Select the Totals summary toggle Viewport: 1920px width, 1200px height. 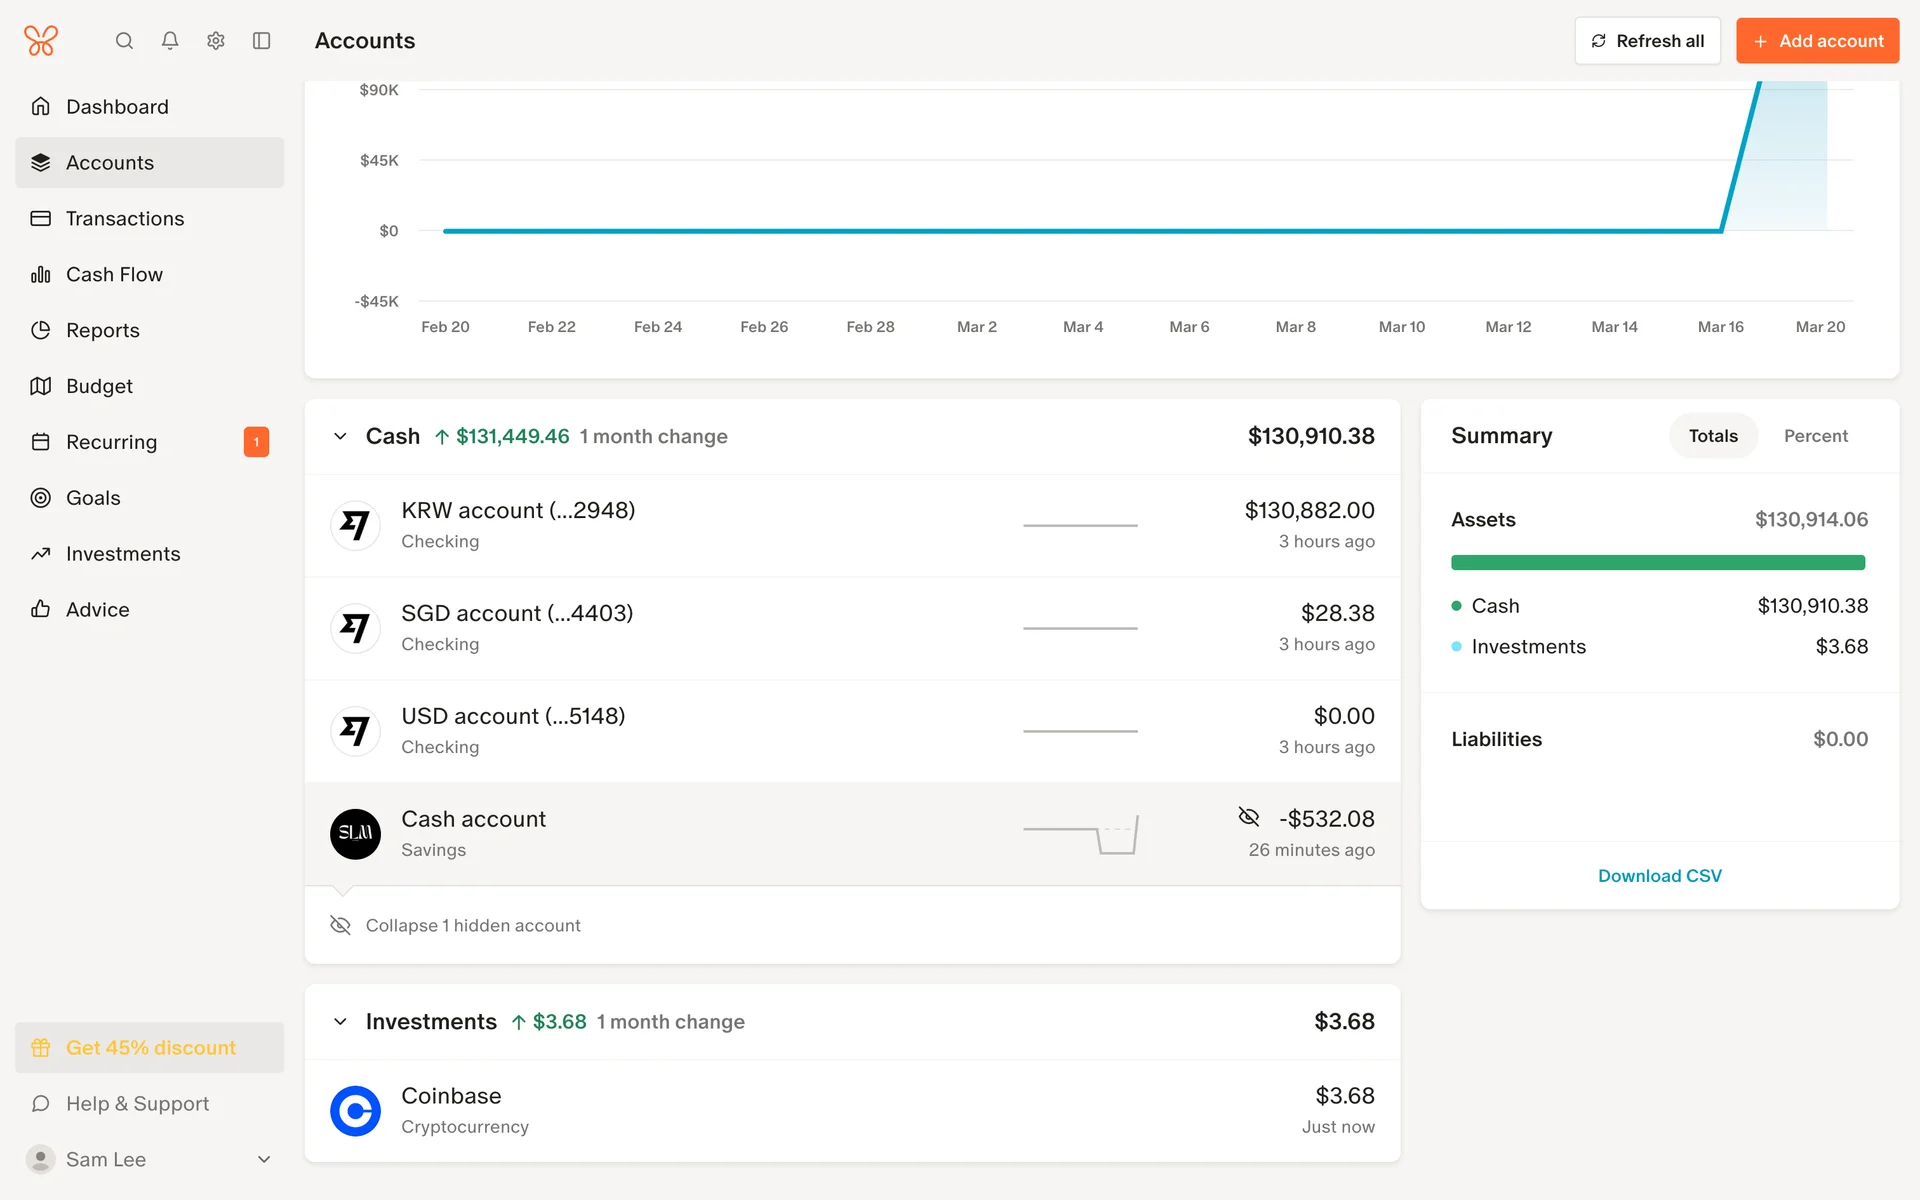tap(1712, 436)
